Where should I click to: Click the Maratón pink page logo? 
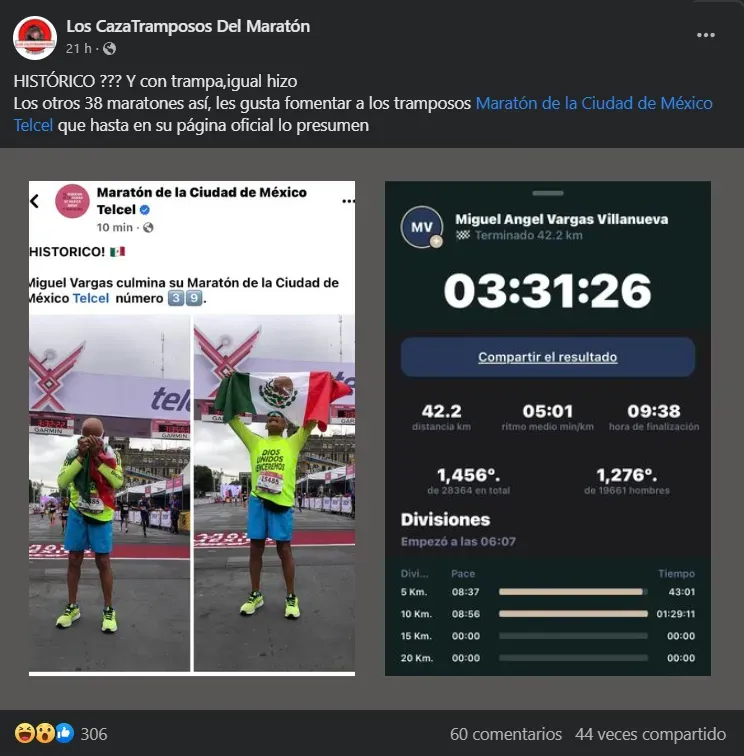click(x=72, y=201)
